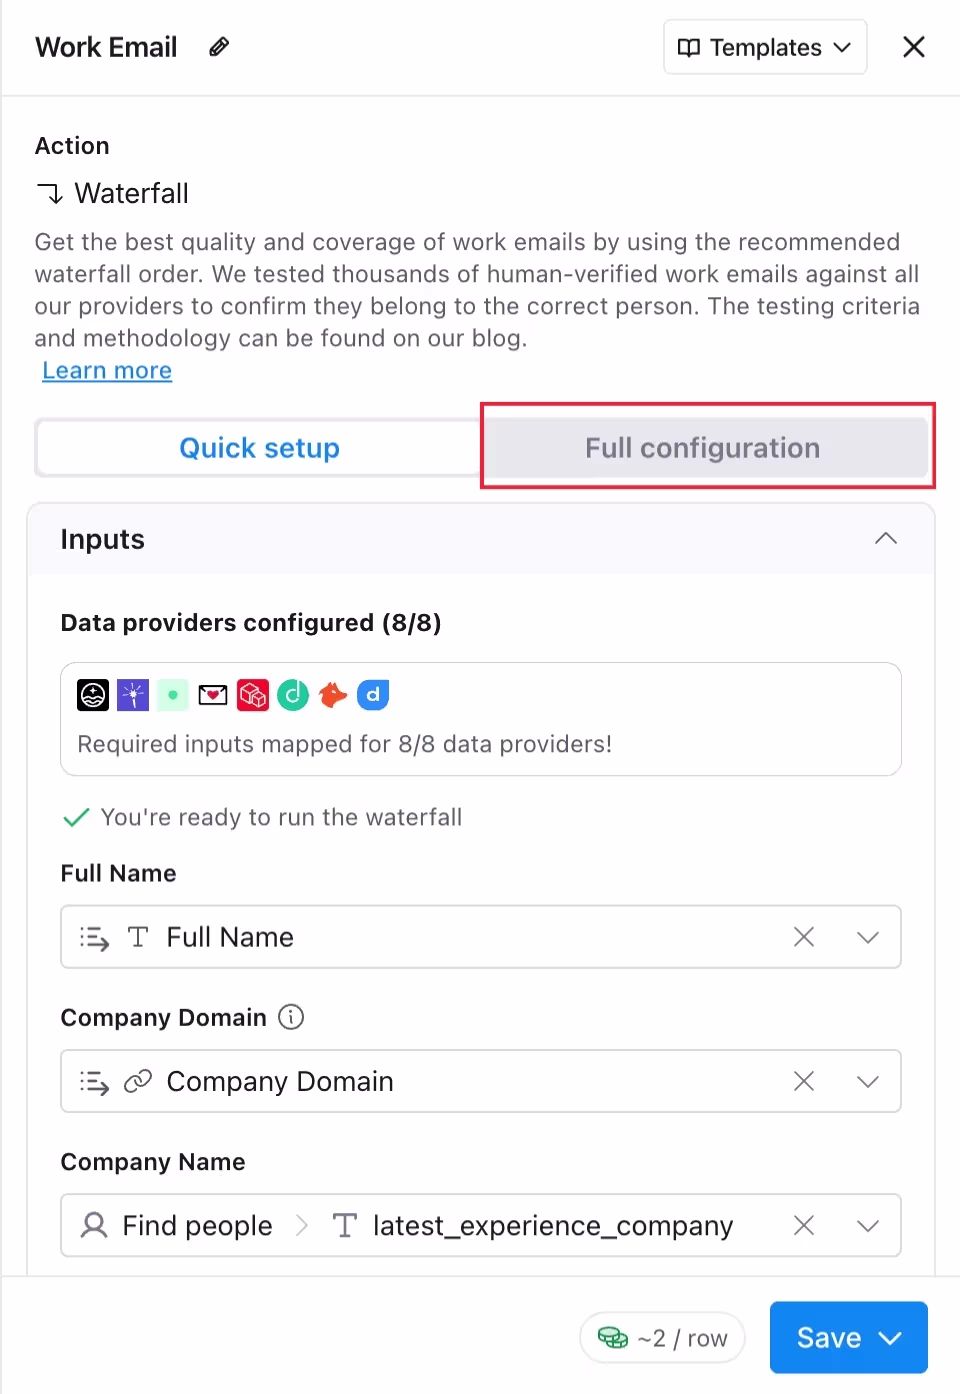
Task: Open the Company Domain info tooltip icon
Action: 290,1017
